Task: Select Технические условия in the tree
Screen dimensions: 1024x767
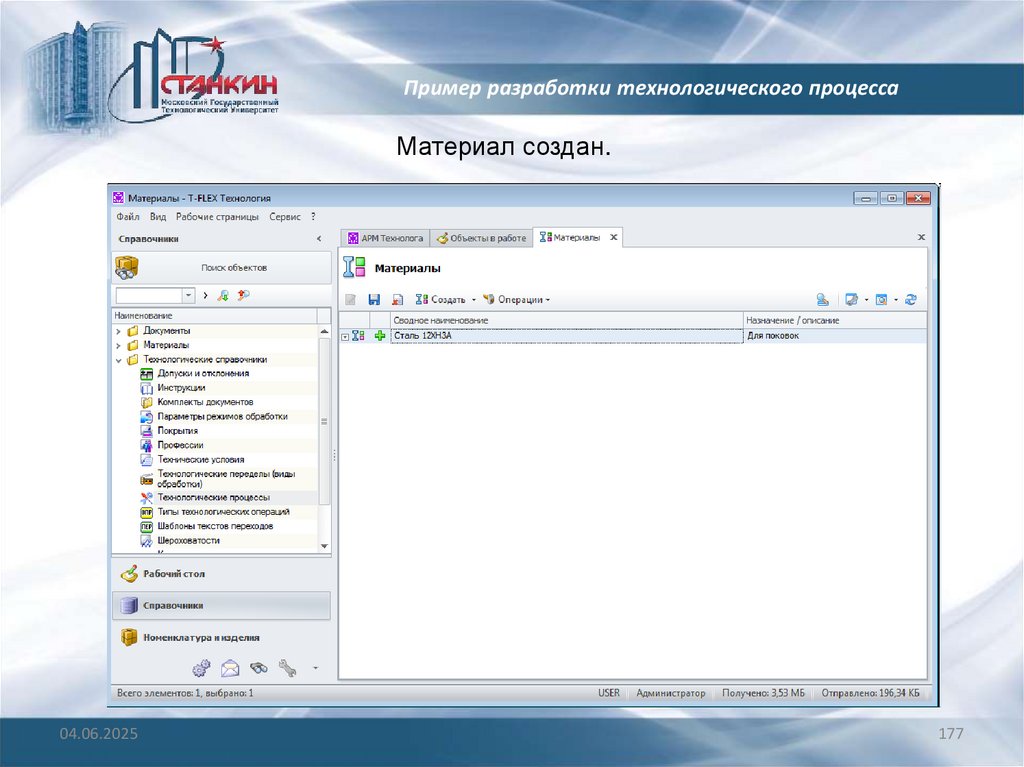Action: [200, 460]
